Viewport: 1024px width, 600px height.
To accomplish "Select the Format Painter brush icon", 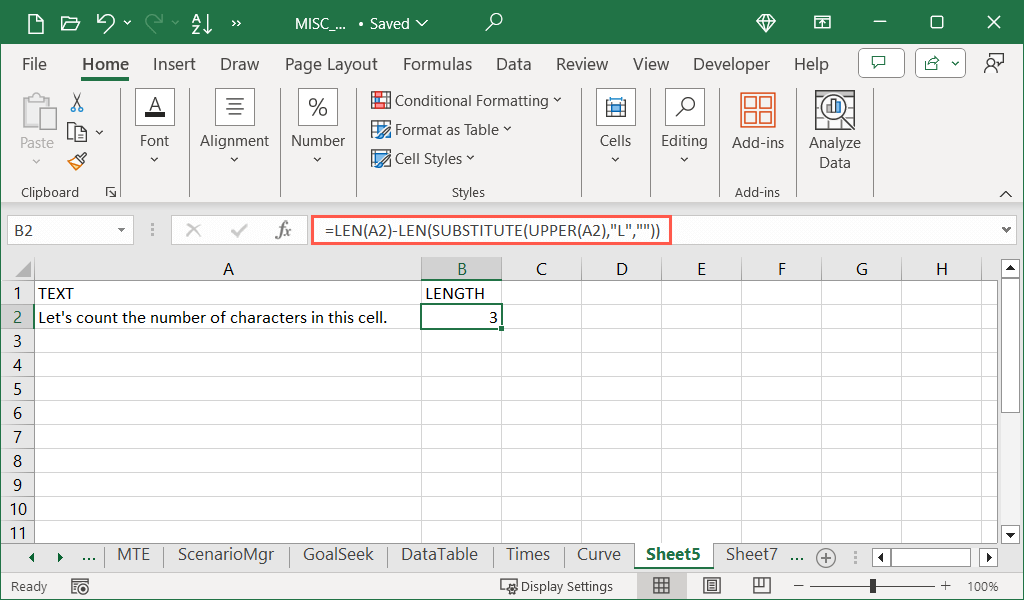I will (77, 161).
